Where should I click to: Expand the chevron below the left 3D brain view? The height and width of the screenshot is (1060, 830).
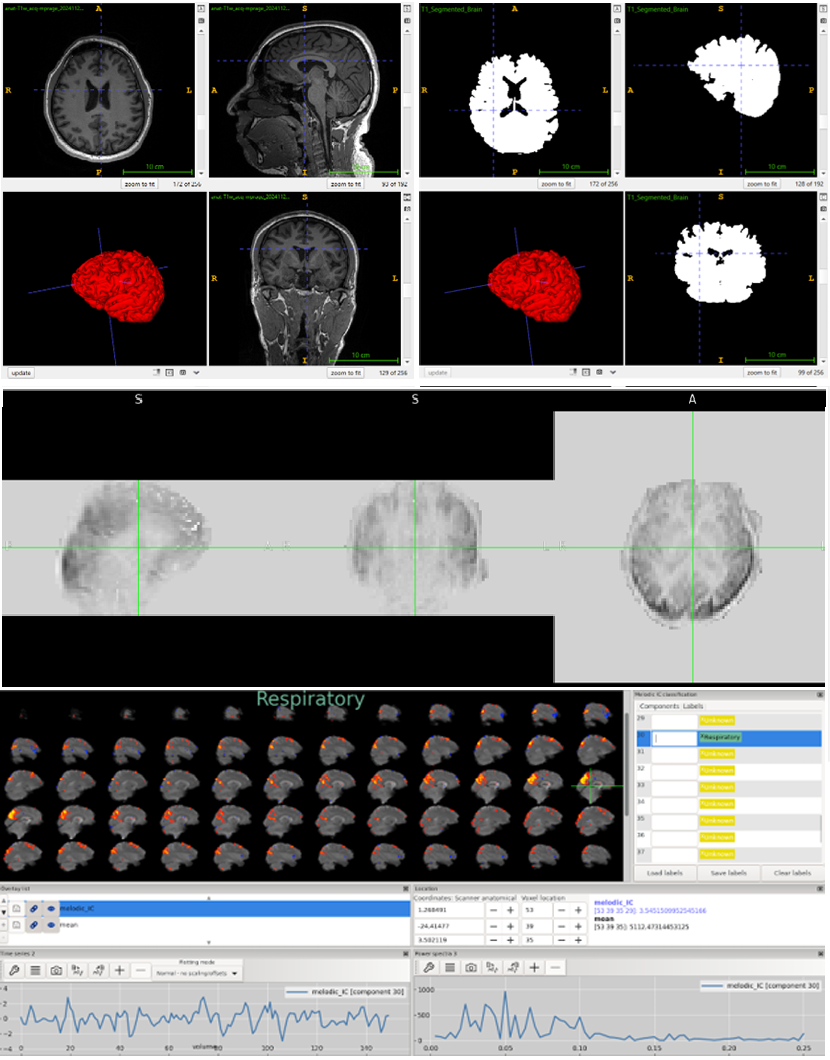[196, 373]
